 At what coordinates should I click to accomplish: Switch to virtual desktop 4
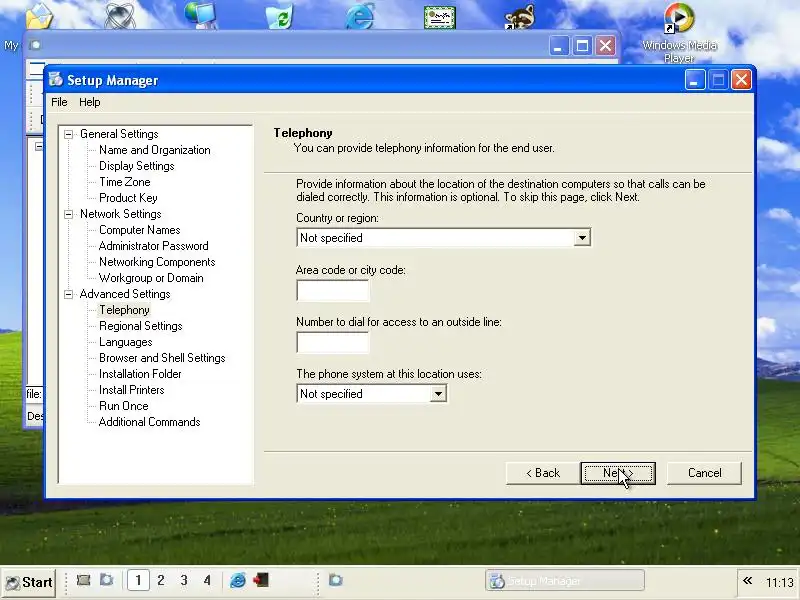click(x=207, y=580)
